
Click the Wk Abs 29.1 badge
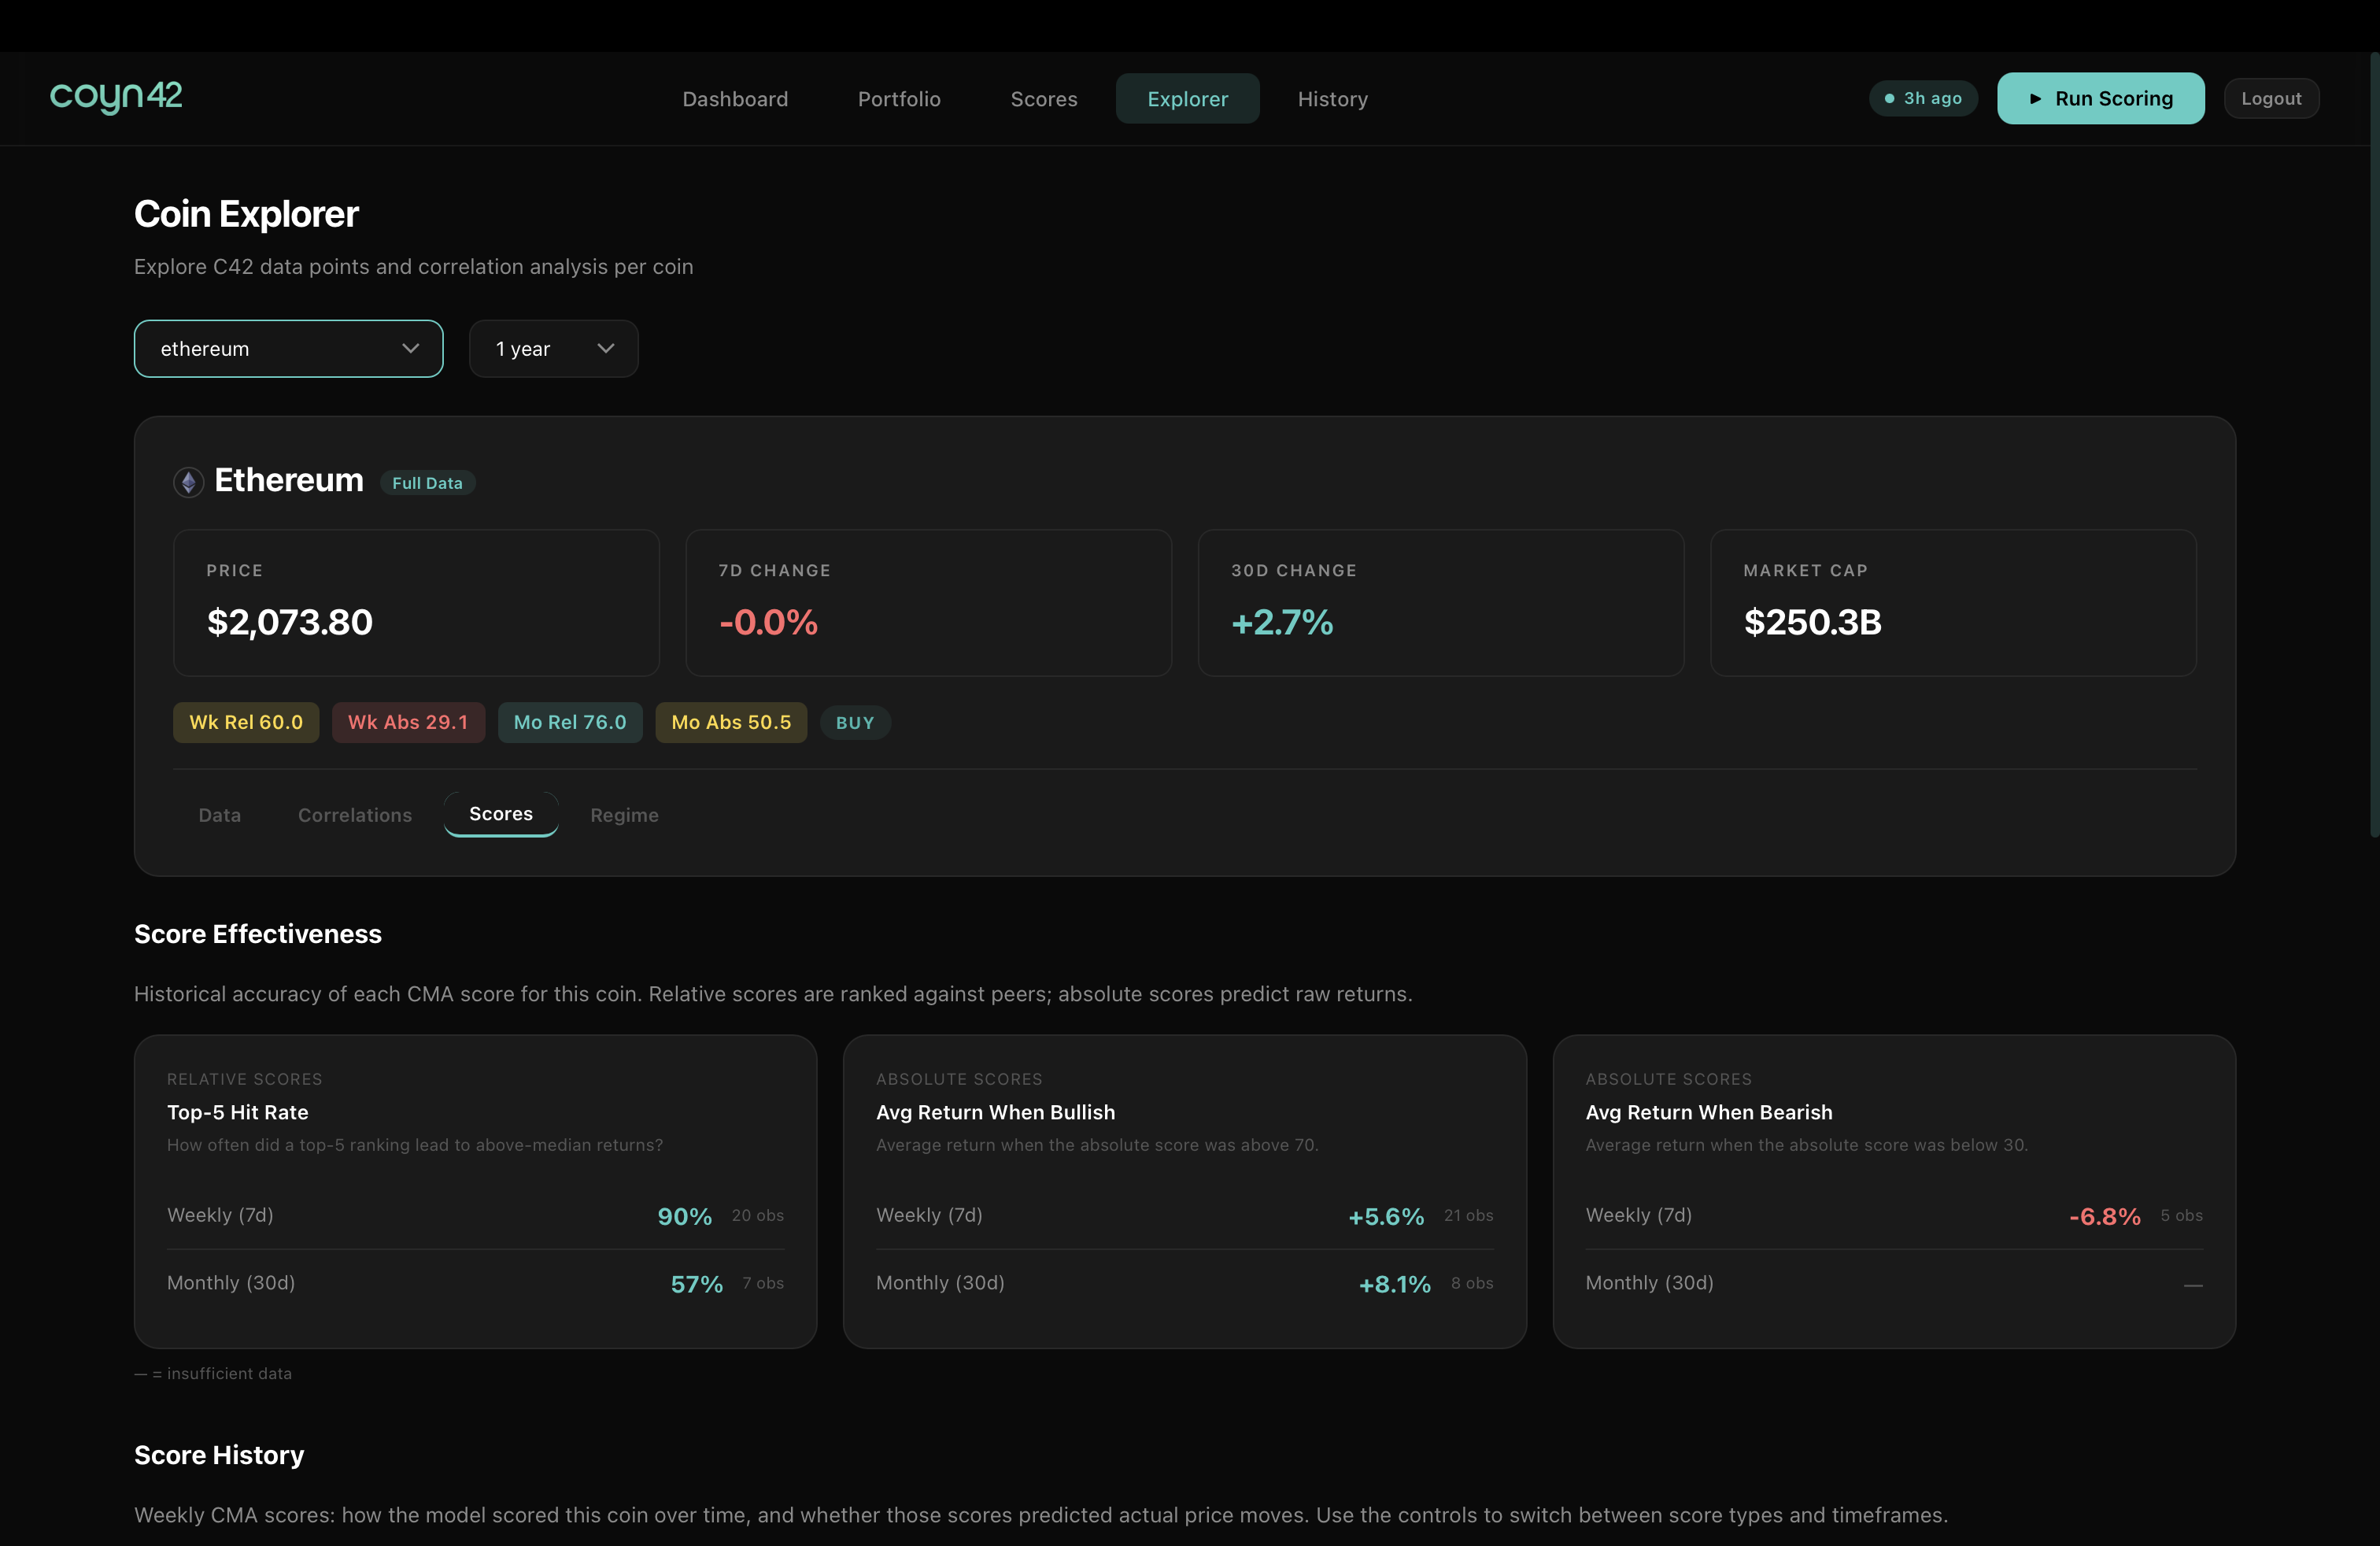(x=408, y=722)
